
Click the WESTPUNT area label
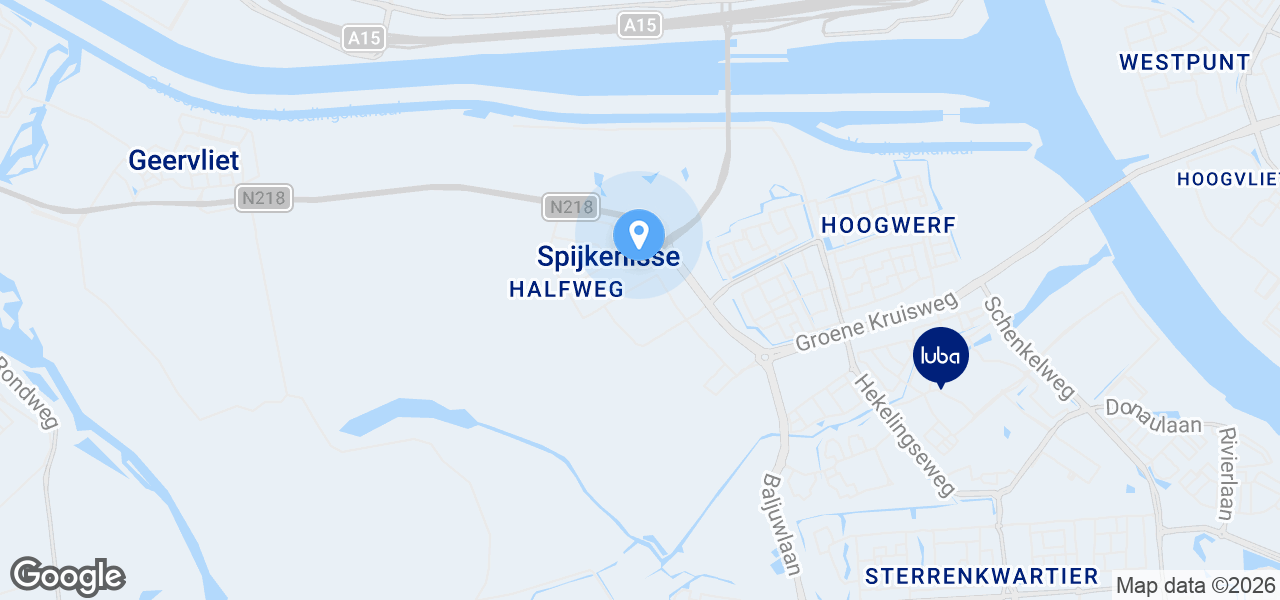[1185, 62]
